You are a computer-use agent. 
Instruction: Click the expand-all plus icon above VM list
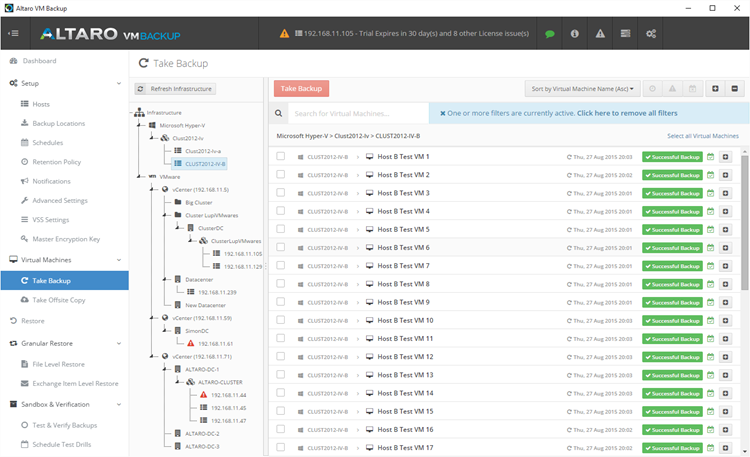point(715,89)
